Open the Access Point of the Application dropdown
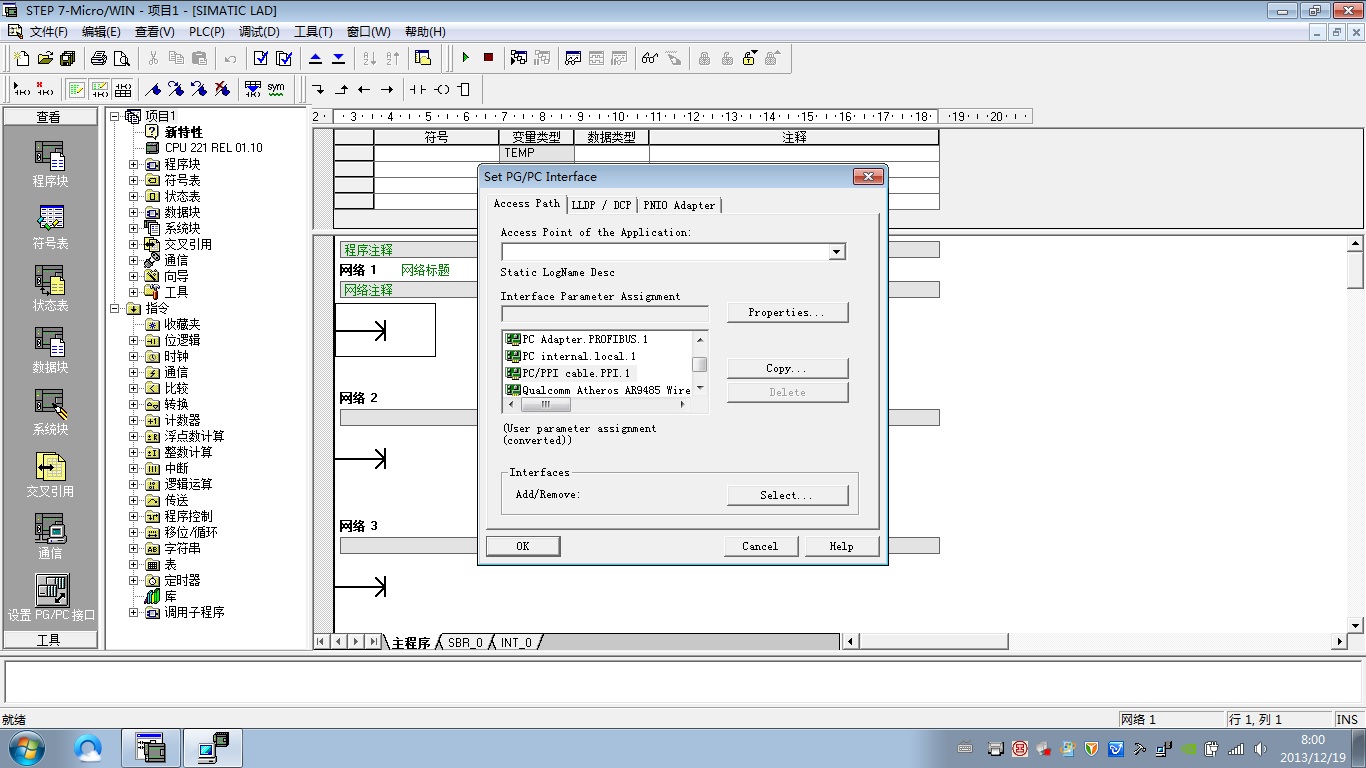This screenshot has width=1366, height=768. pyautogui.click(x=837, y=252)
